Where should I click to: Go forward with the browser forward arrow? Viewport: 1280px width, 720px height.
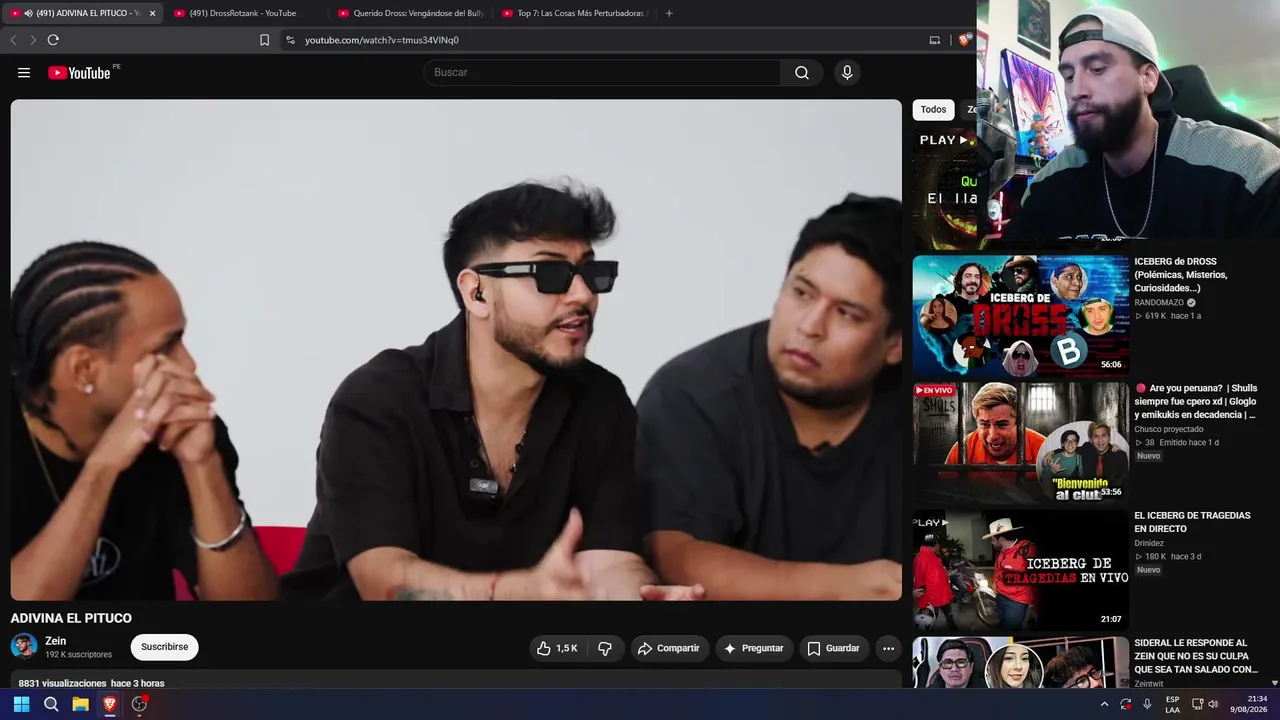[33, 40]
